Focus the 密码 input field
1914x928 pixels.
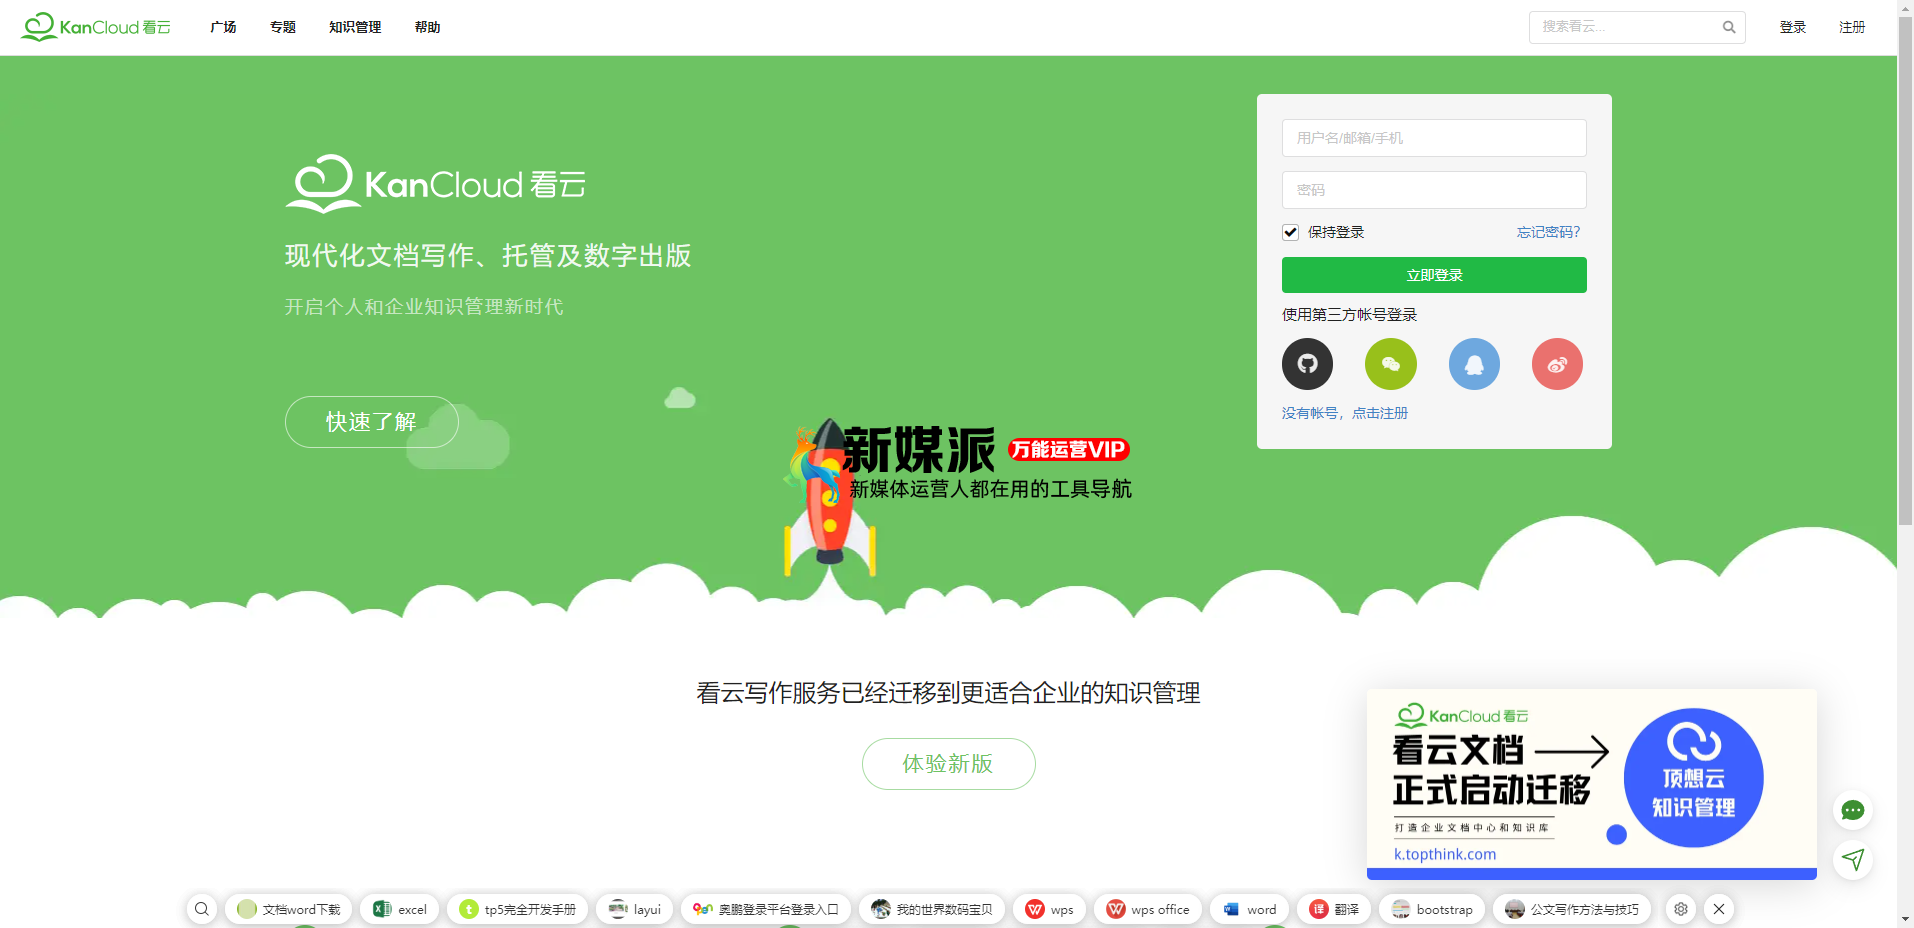coord(1434,190)
